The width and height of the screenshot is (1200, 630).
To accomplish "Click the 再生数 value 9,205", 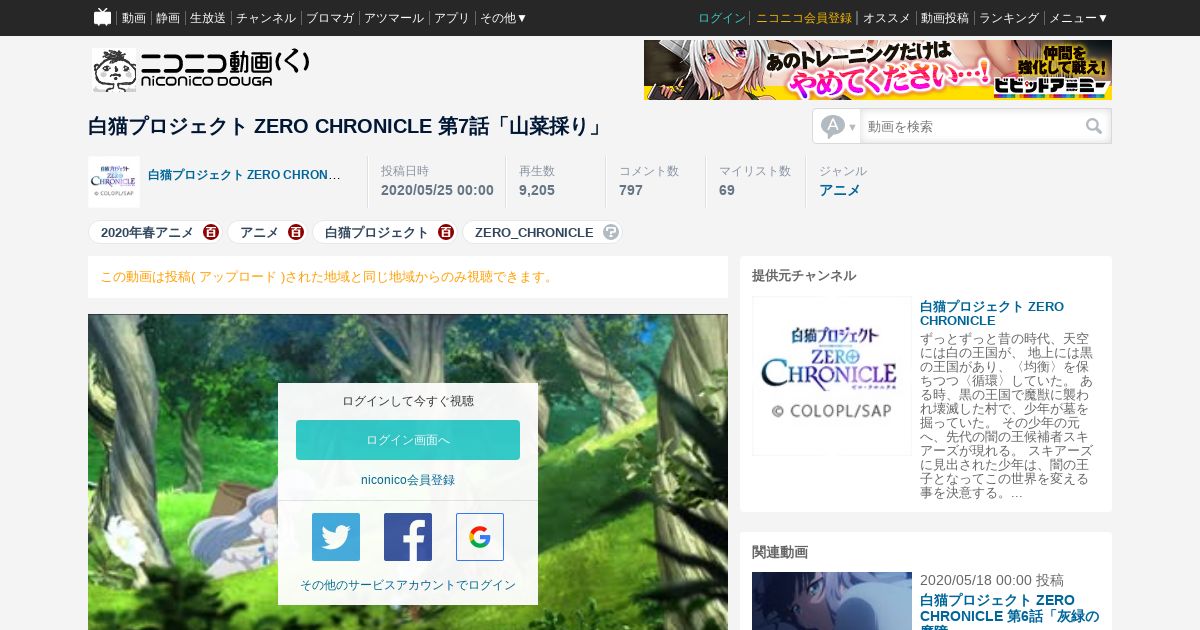I will click(x=537, y=190).
